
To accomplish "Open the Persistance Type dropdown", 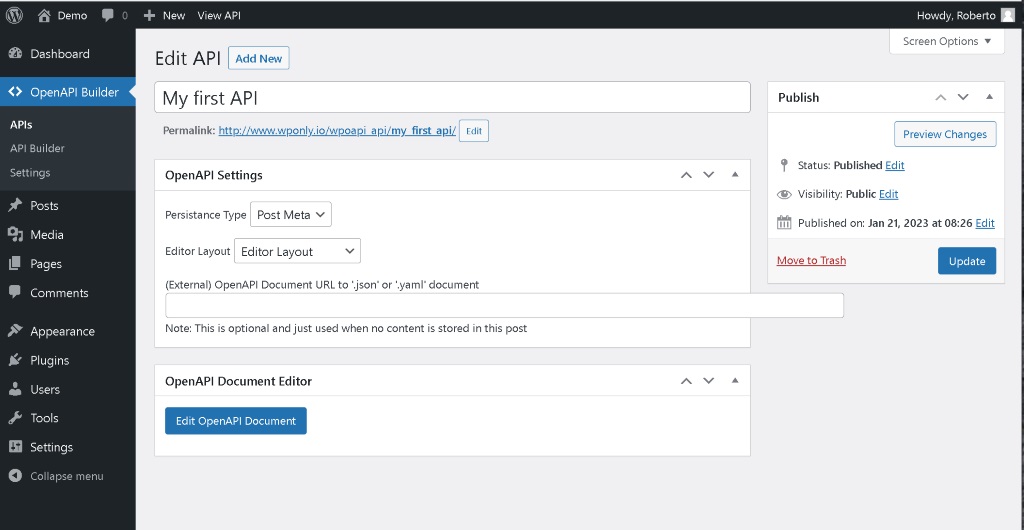I will [x=291, y=215].
